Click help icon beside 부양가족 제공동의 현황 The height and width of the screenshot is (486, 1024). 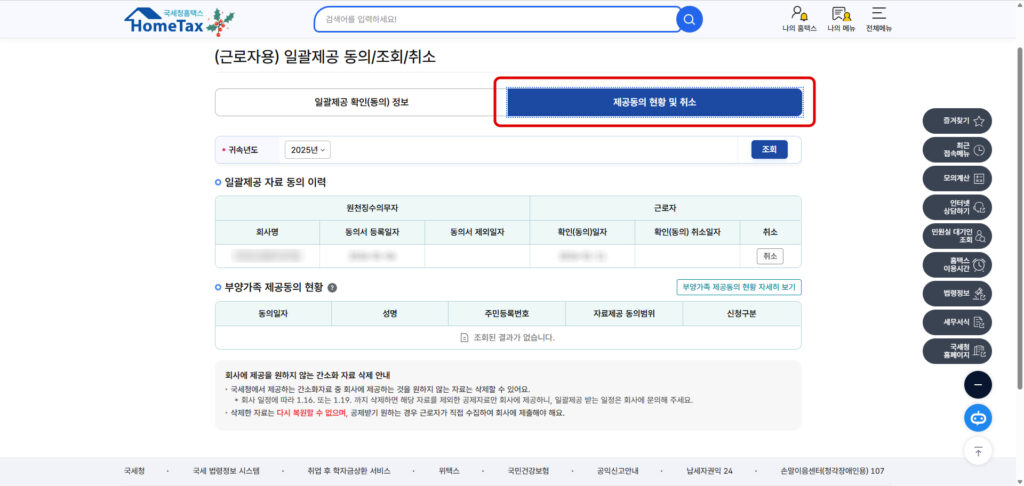point(332,287)
